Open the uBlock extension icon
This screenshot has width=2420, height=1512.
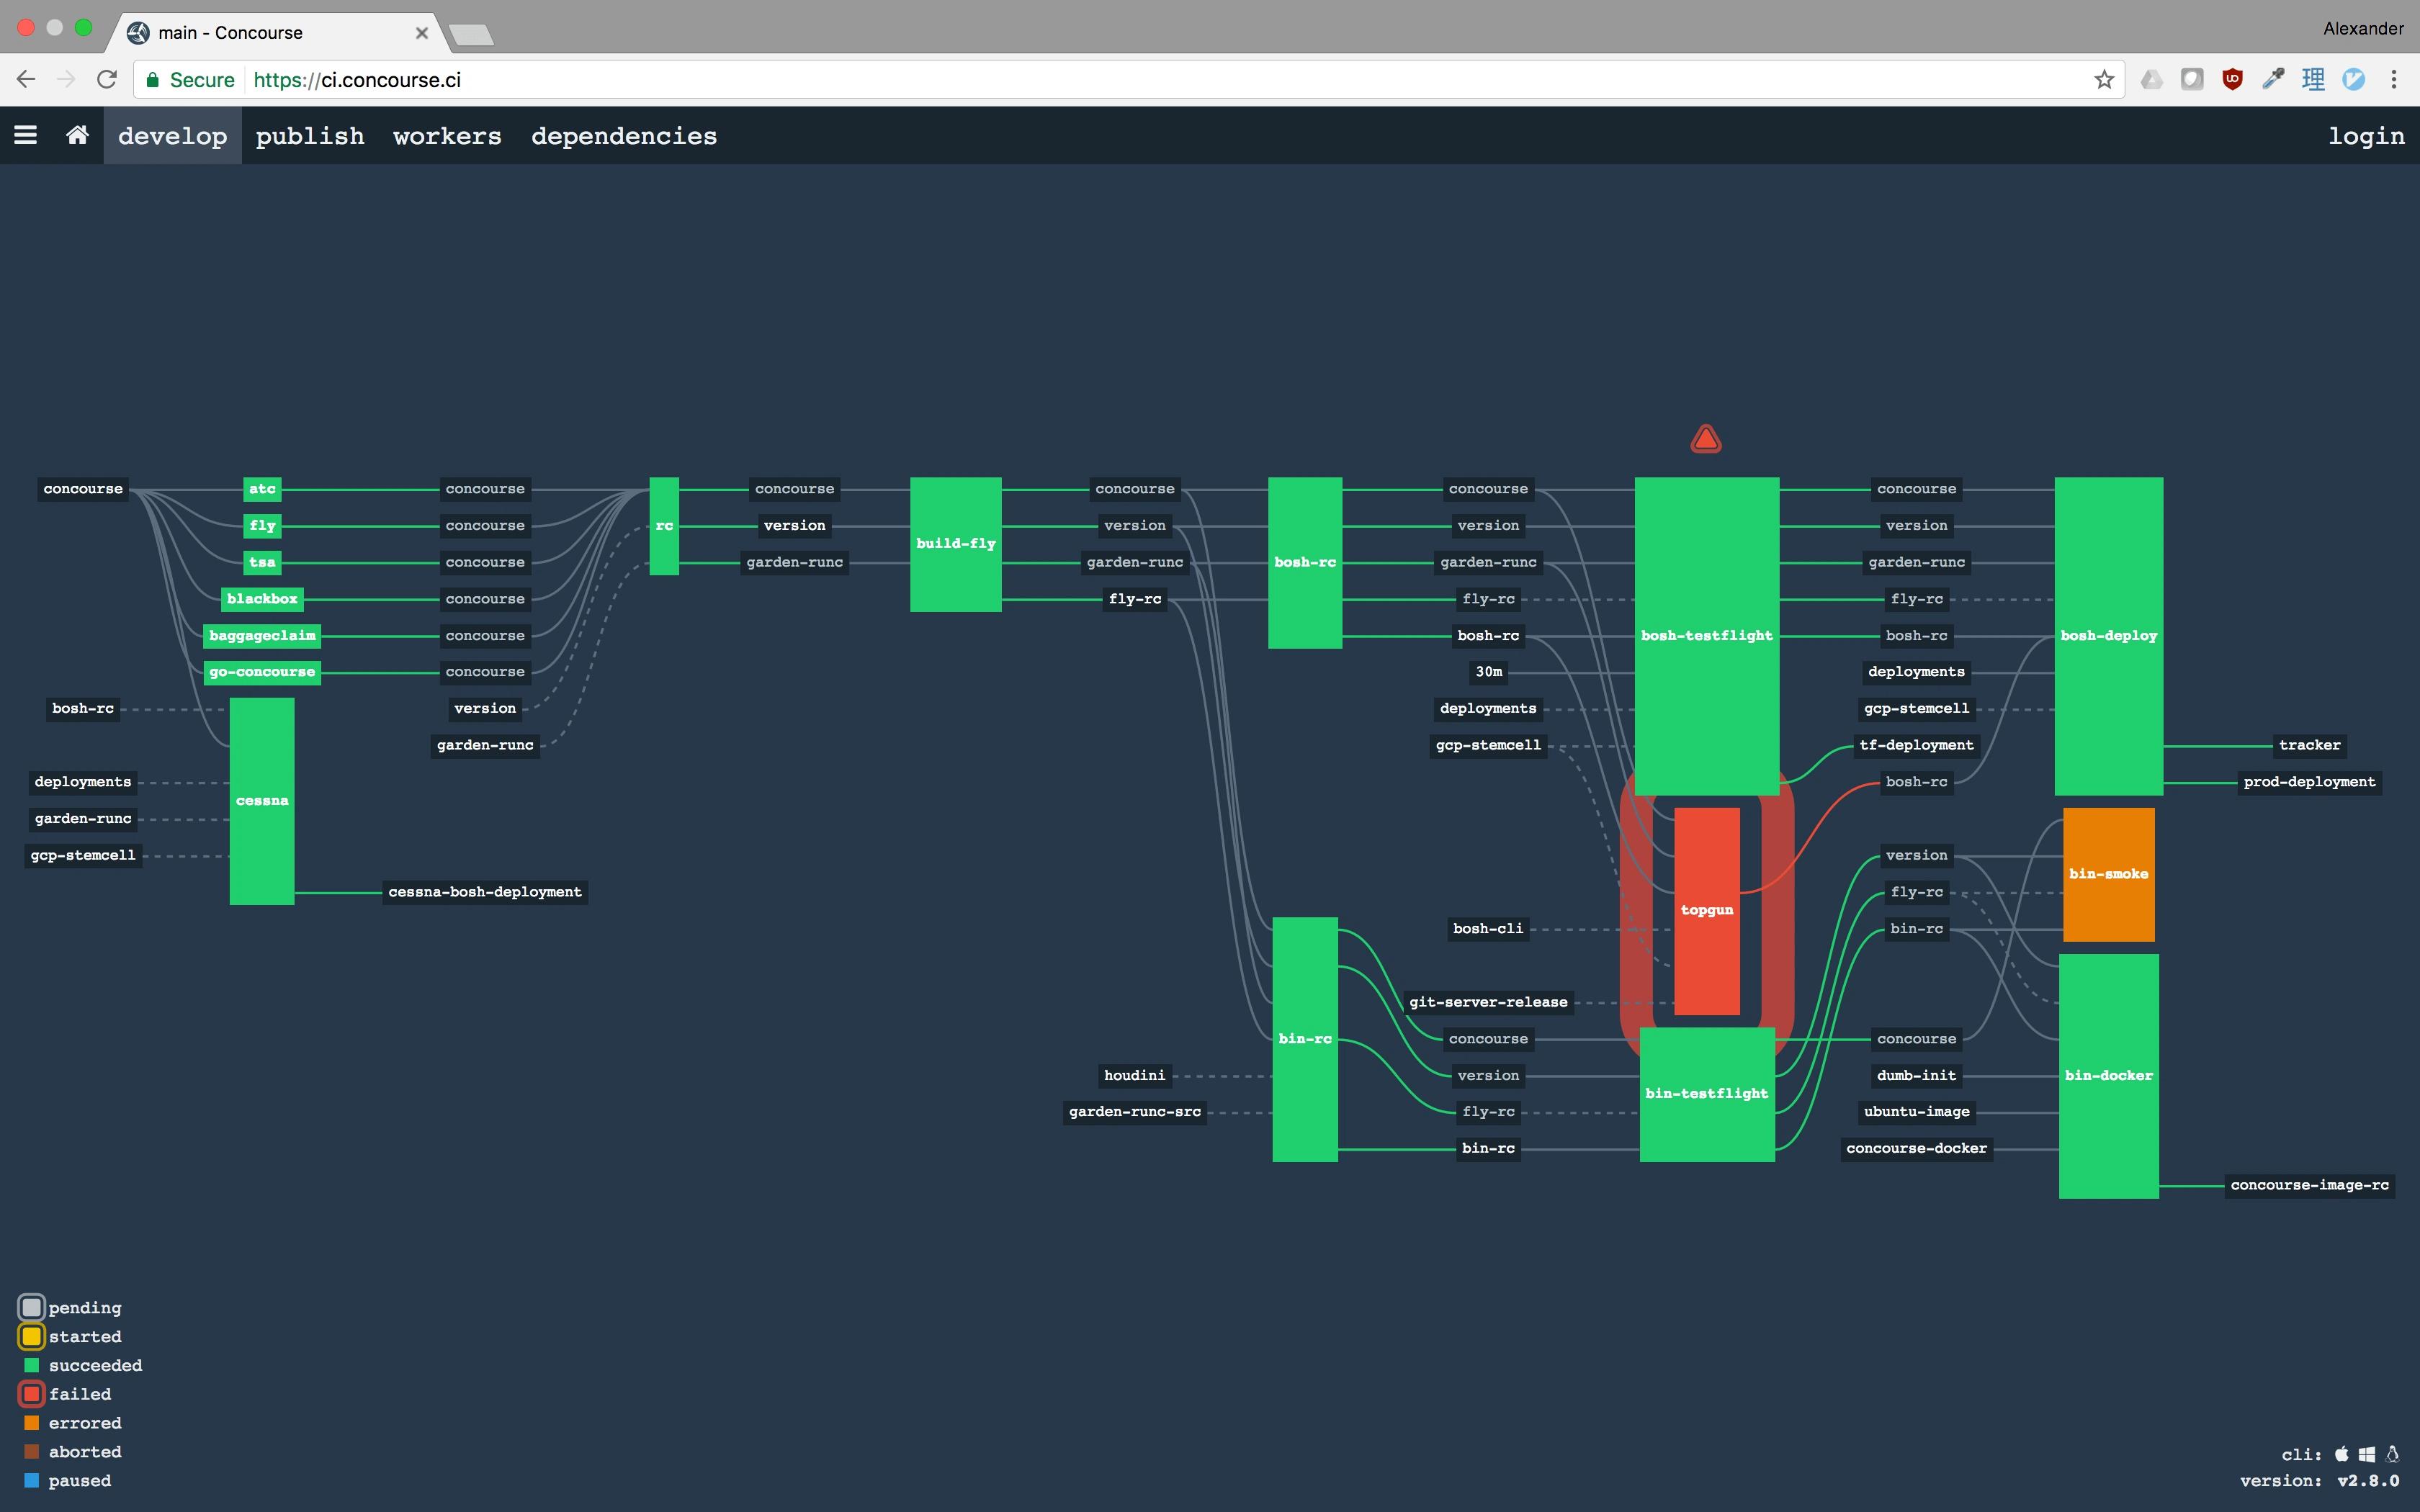point(2232,80)
